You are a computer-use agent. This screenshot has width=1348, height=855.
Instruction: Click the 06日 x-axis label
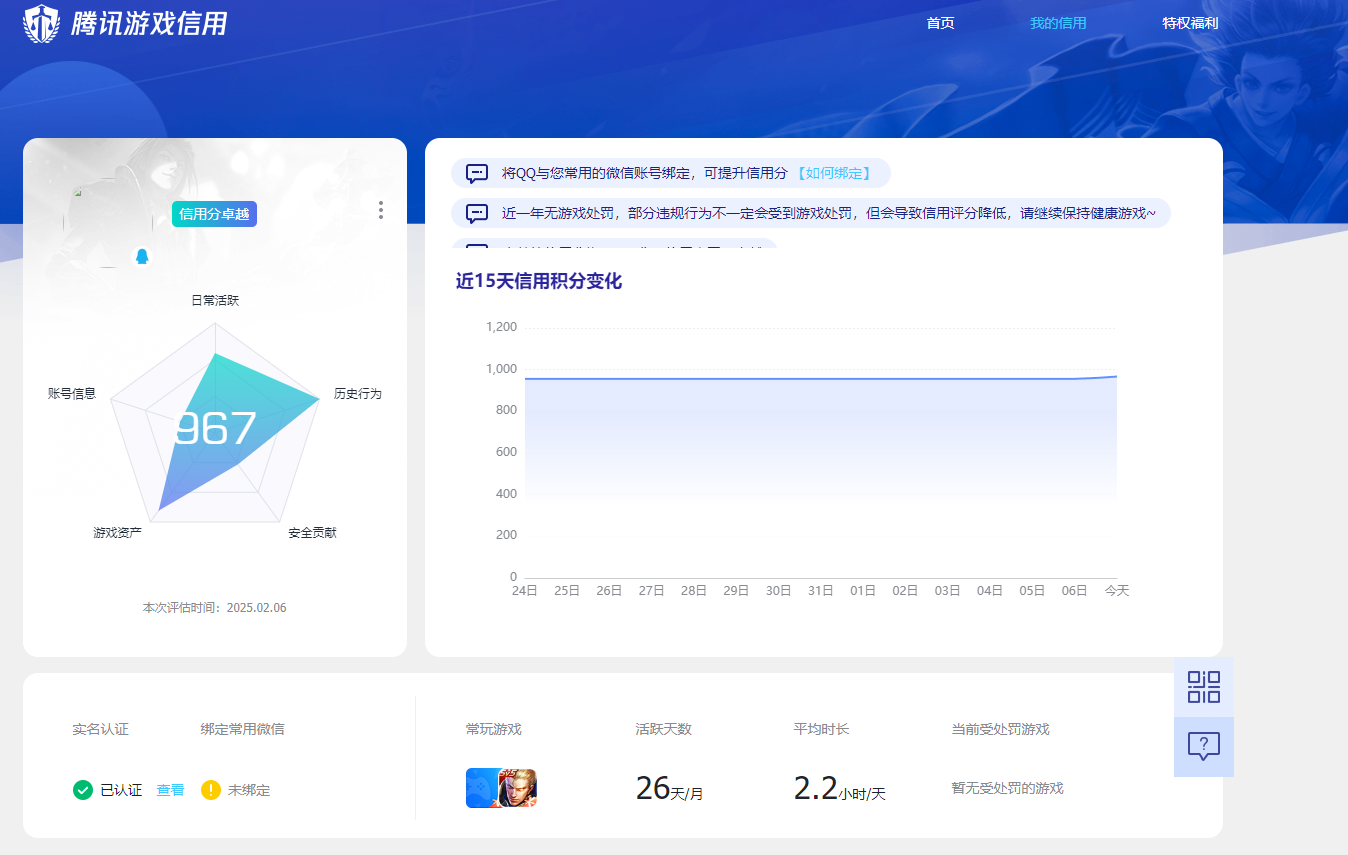pos(1074,591)
